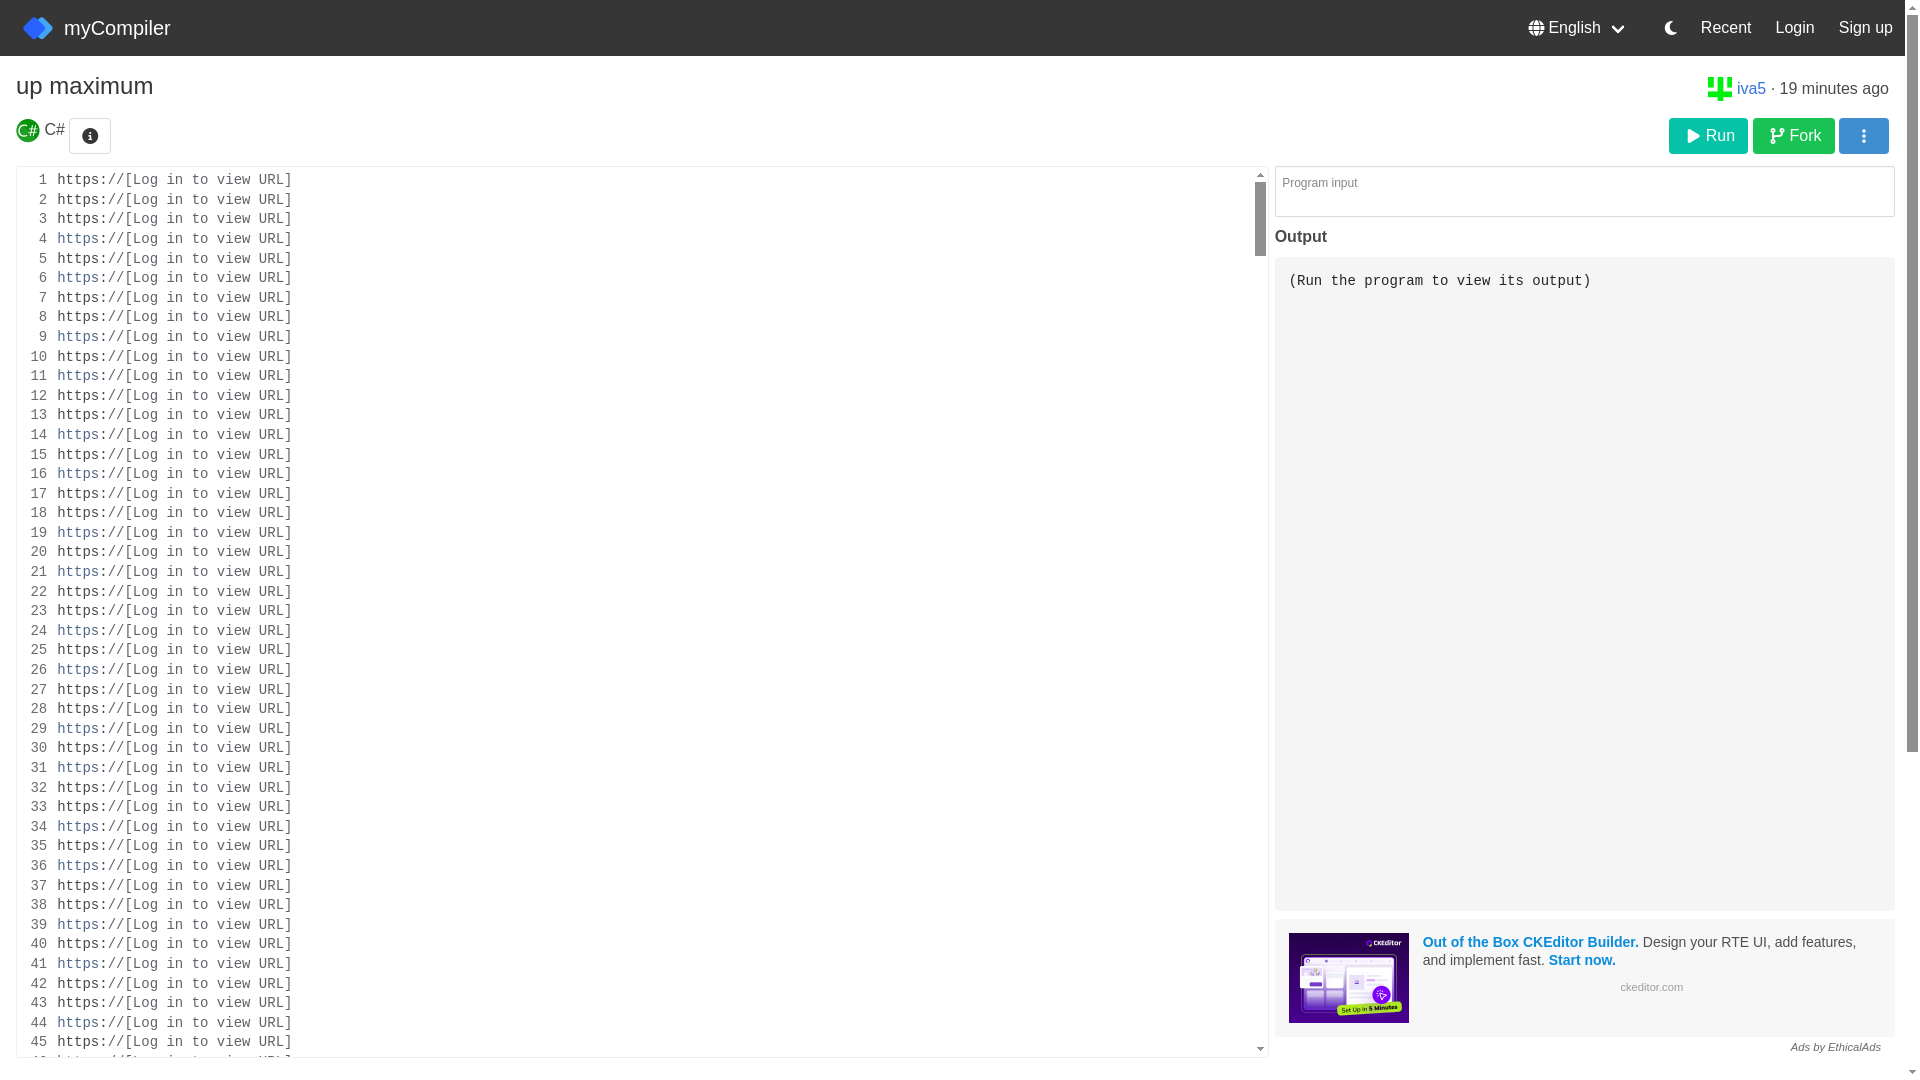Fork this code
Viewport: 1920px width, 1080px height.
(1793, 136)
